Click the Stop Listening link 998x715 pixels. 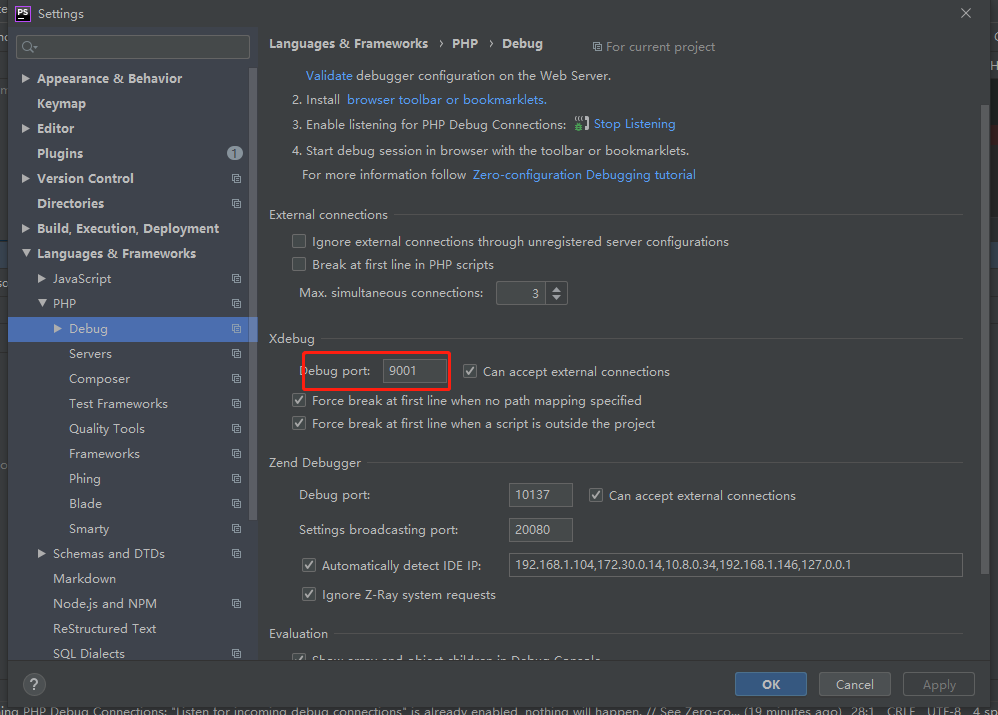pyautogui.click(x=635, y=124)
